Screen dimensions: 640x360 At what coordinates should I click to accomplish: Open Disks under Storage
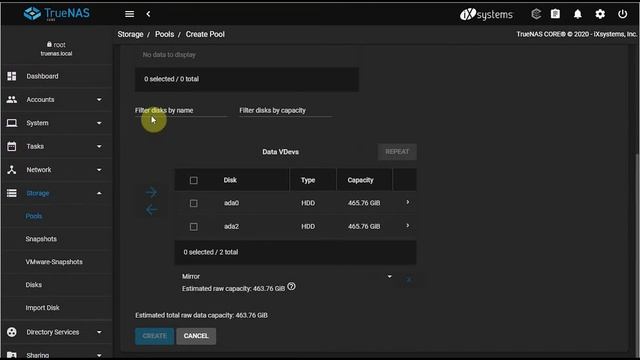[x=33, y=284]
